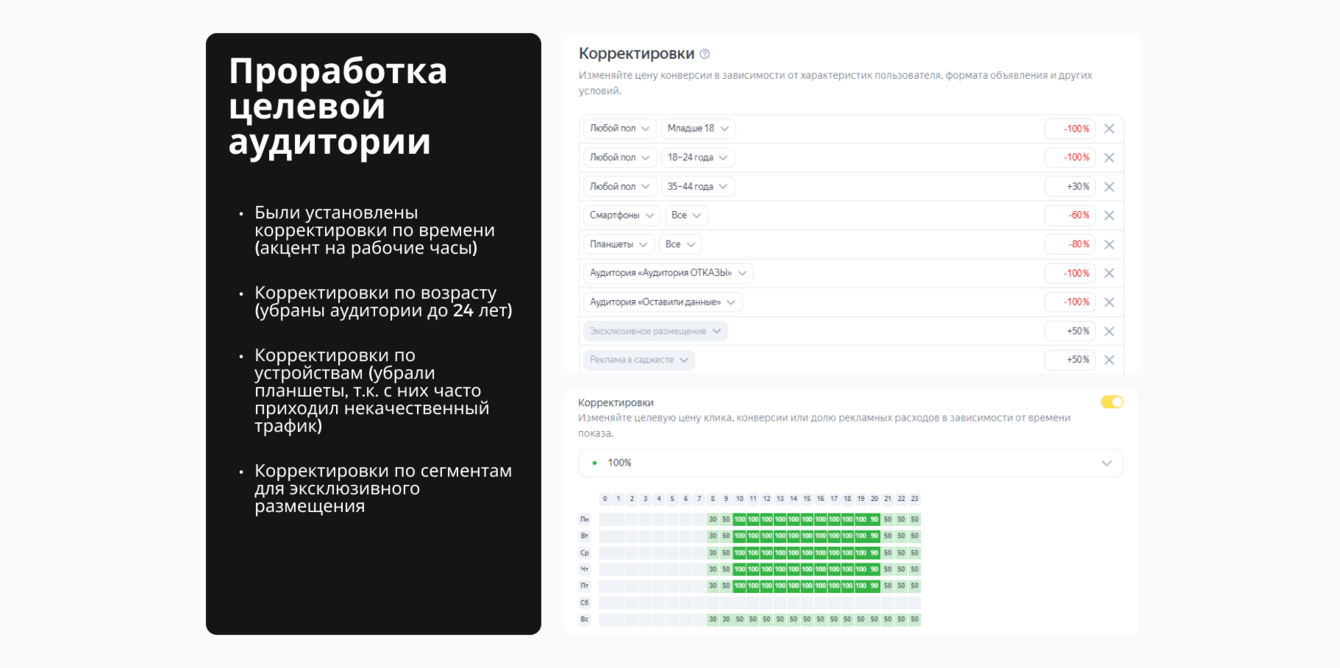This screenshot has width=1340, height=668.
Task: Click Friday's 100 cell at hour 19
Action: tap(861, 586)
